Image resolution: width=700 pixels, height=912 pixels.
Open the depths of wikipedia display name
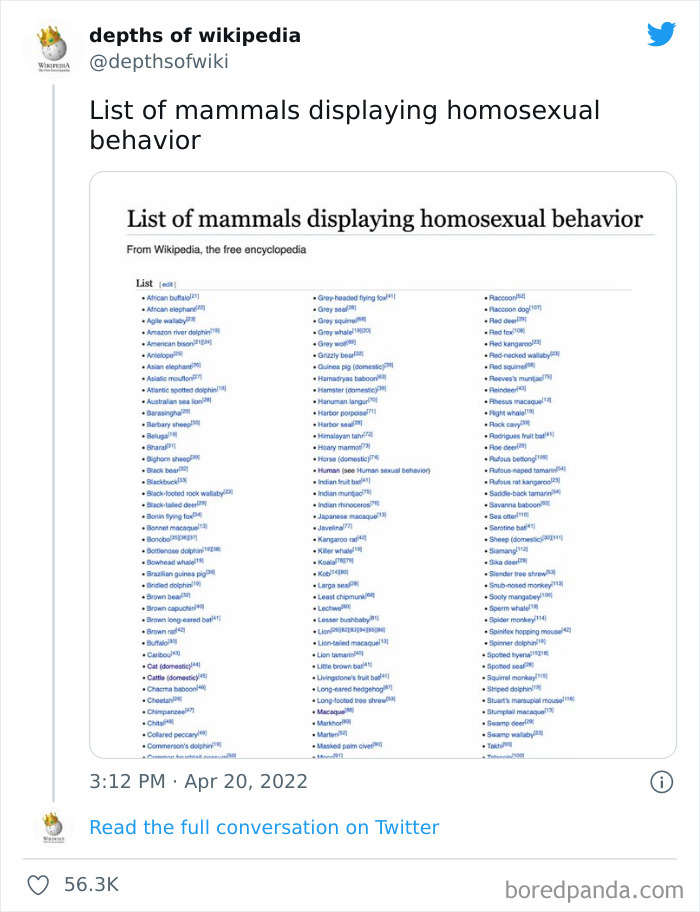point(194,35)
